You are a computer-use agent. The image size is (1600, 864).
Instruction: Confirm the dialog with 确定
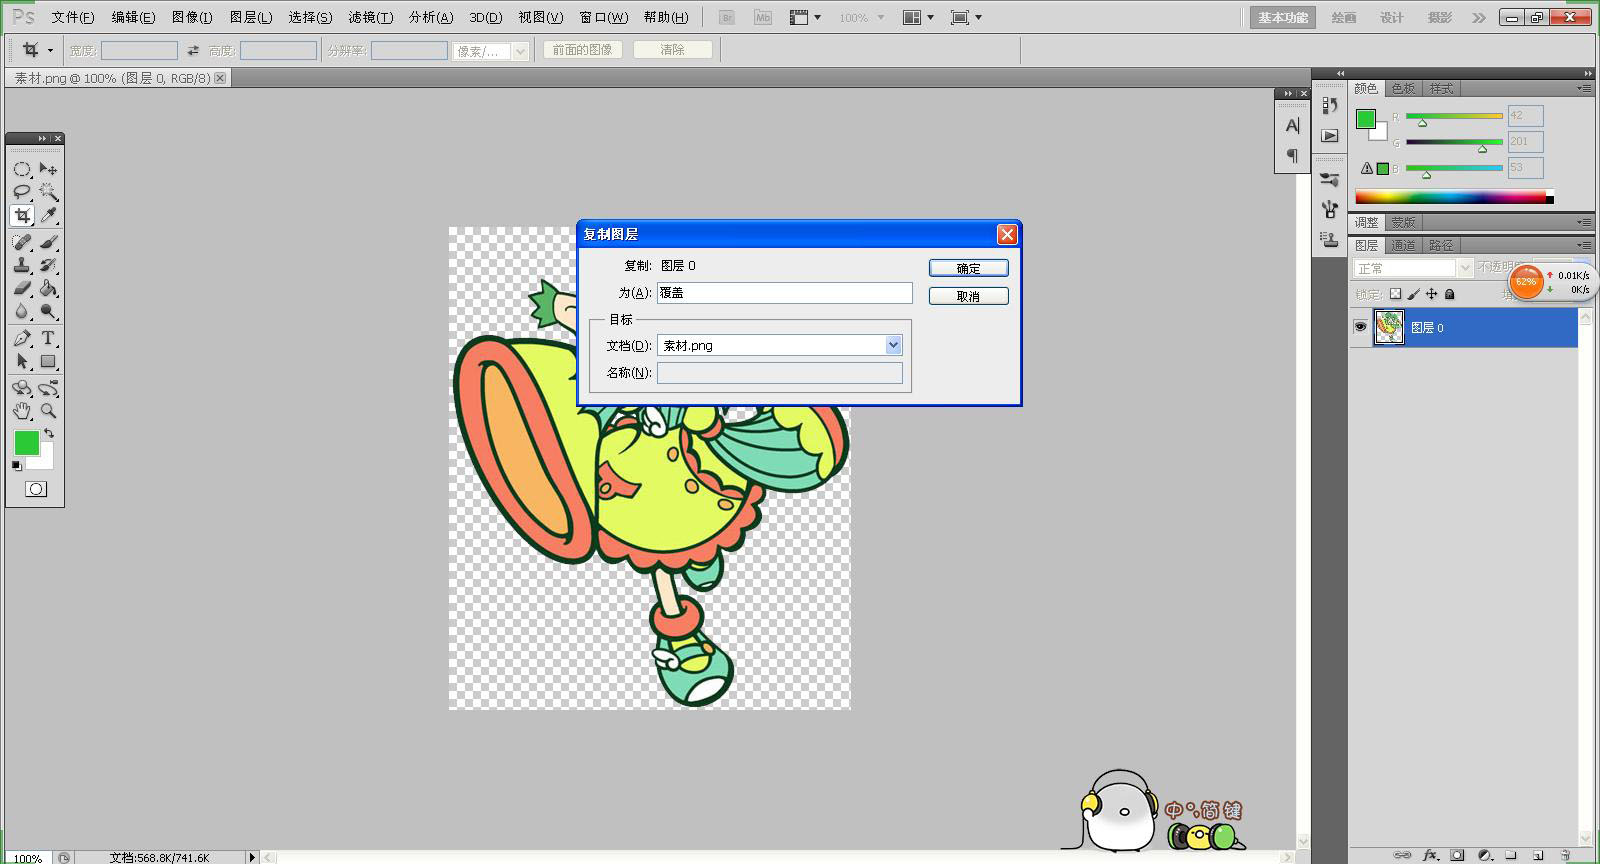(968, 268)
